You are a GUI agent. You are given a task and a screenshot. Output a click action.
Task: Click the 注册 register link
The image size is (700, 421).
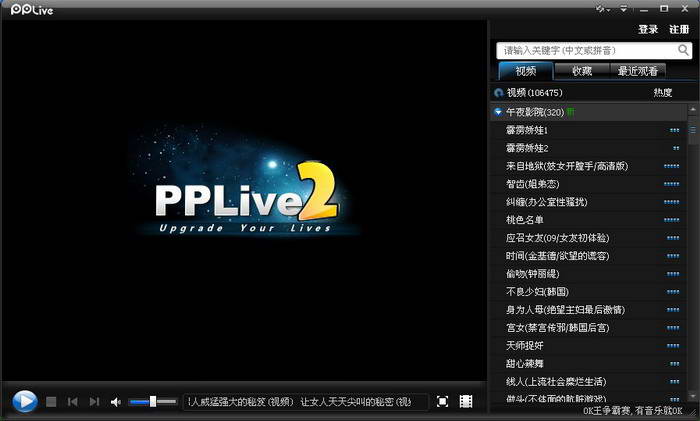pyautogui.click(x=679, y=29)
